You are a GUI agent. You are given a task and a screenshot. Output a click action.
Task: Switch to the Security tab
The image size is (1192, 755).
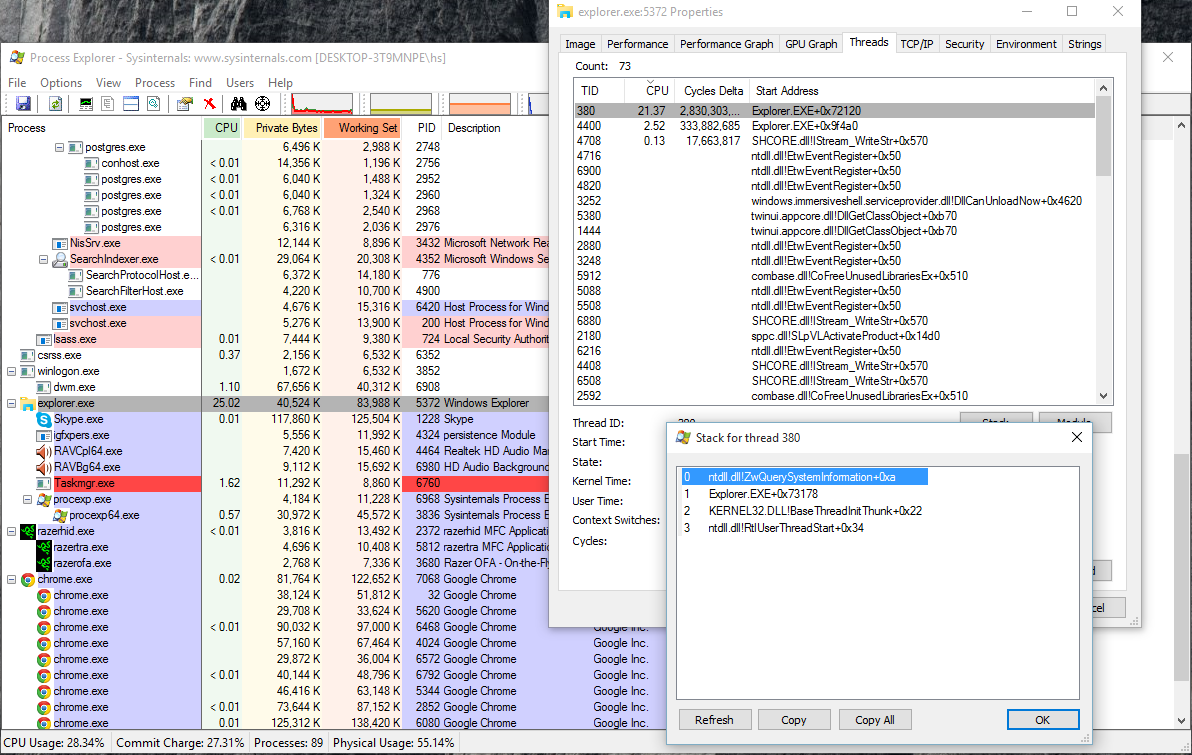pyautogui.click(x=965, y=44)
